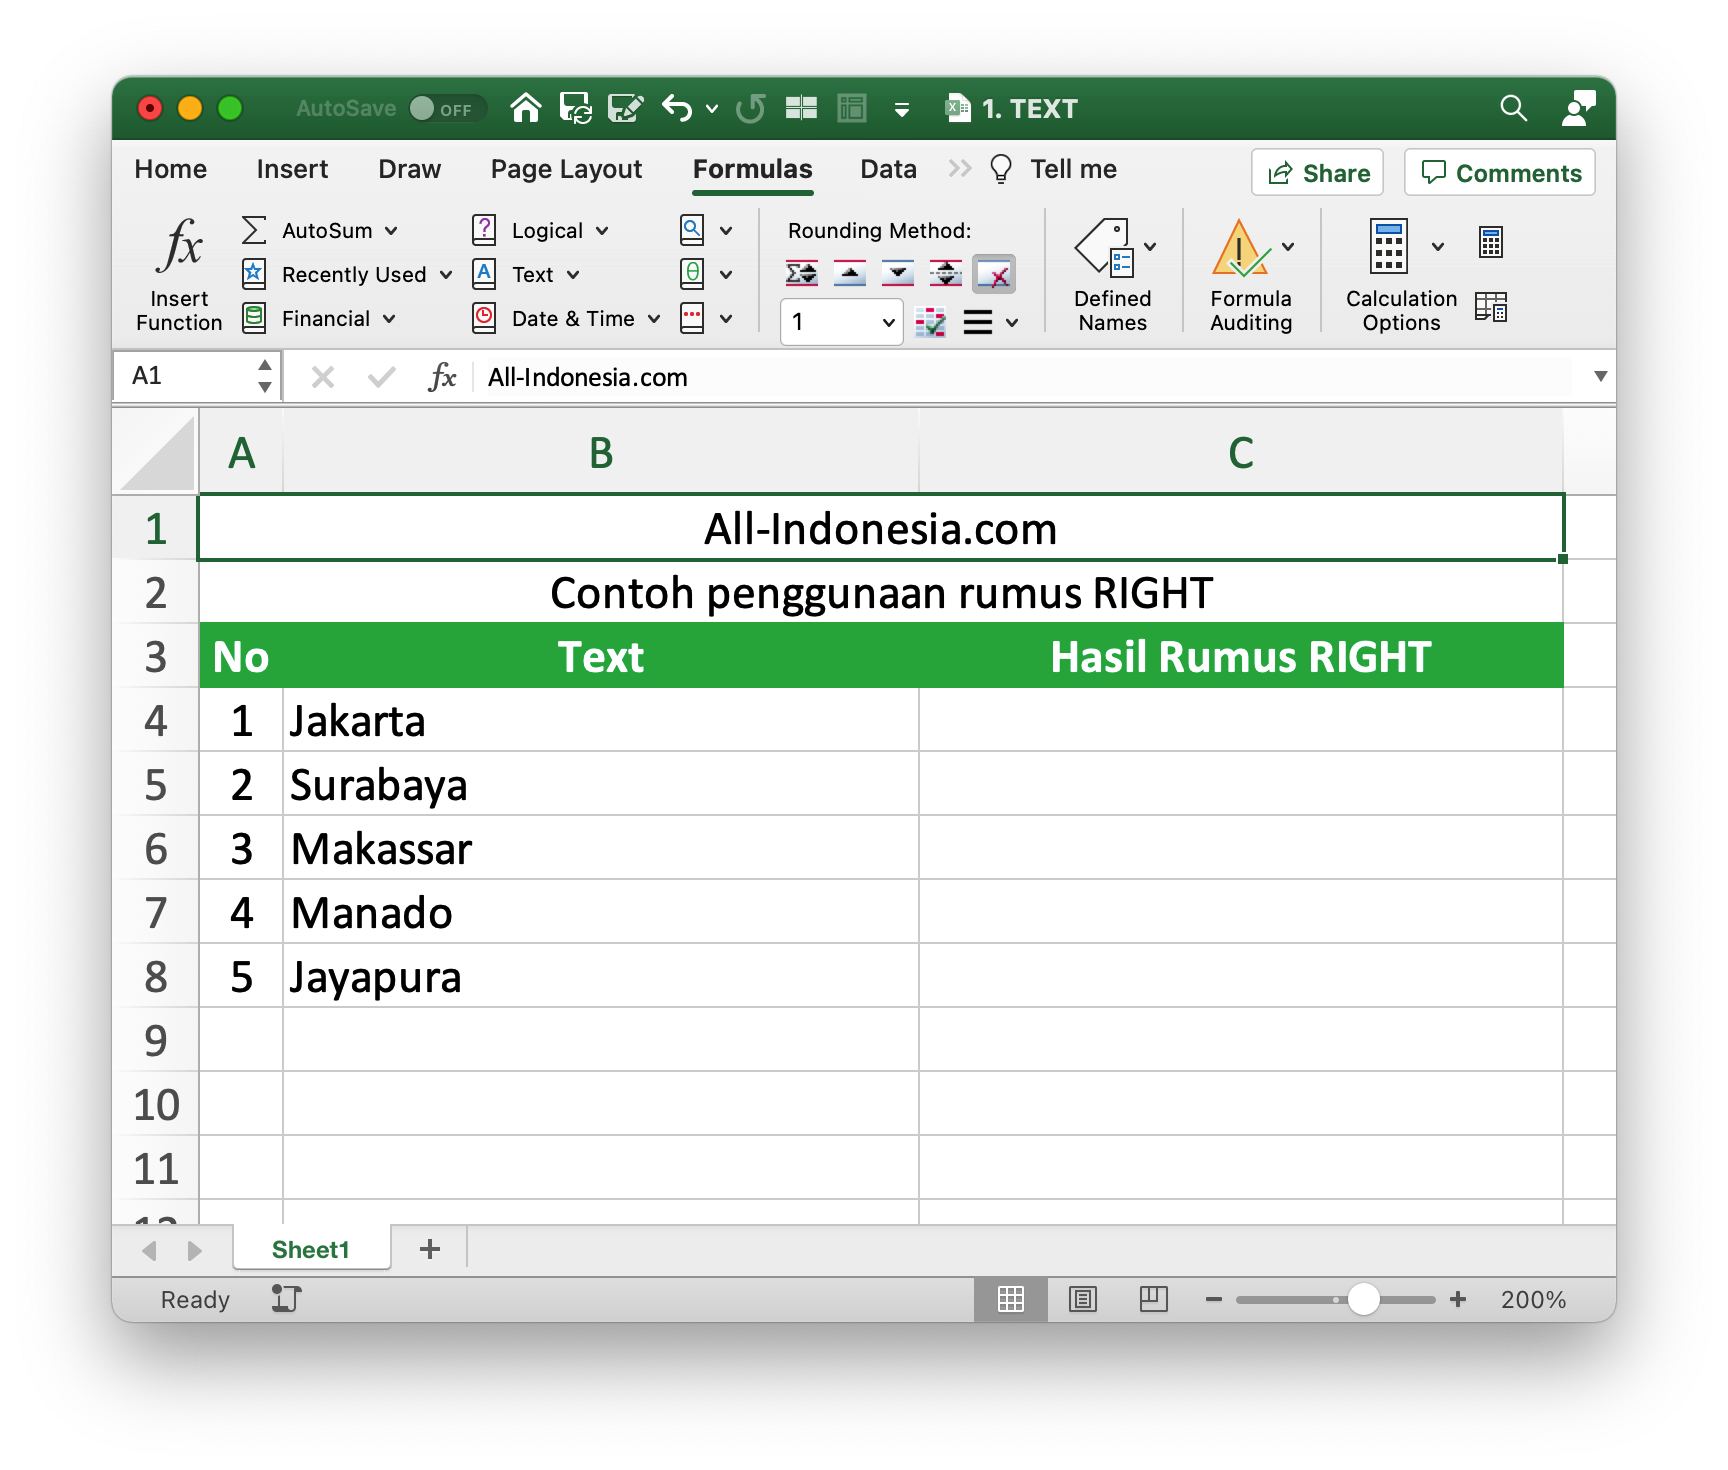Click the Insert Function fx icon
Screen dimensions: 1728x1470
pyautogui.click(x=179, y=246)
